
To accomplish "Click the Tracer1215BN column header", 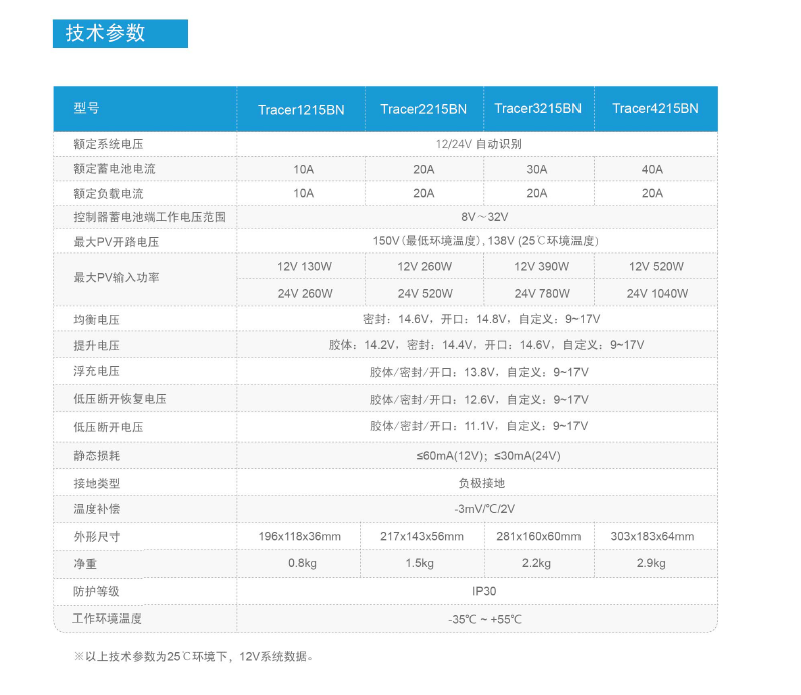I will click(301, 110).
